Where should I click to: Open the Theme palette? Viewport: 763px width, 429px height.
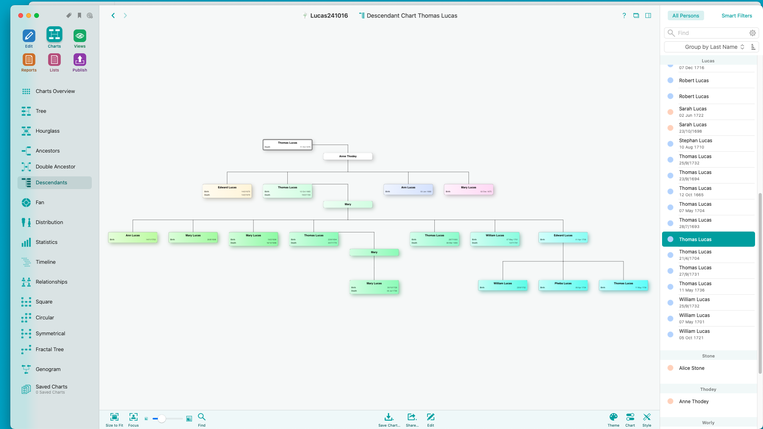[614, 419]
